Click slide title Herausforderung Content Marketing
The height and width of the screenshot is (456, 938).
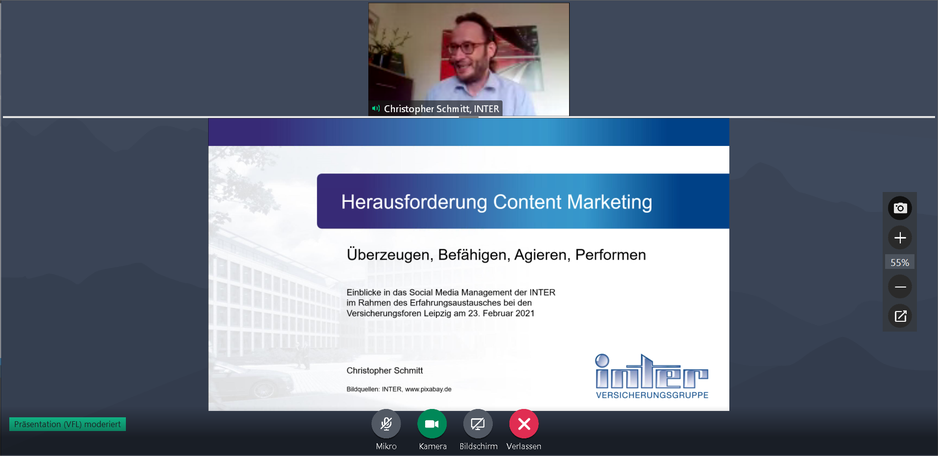click(497, 202)
